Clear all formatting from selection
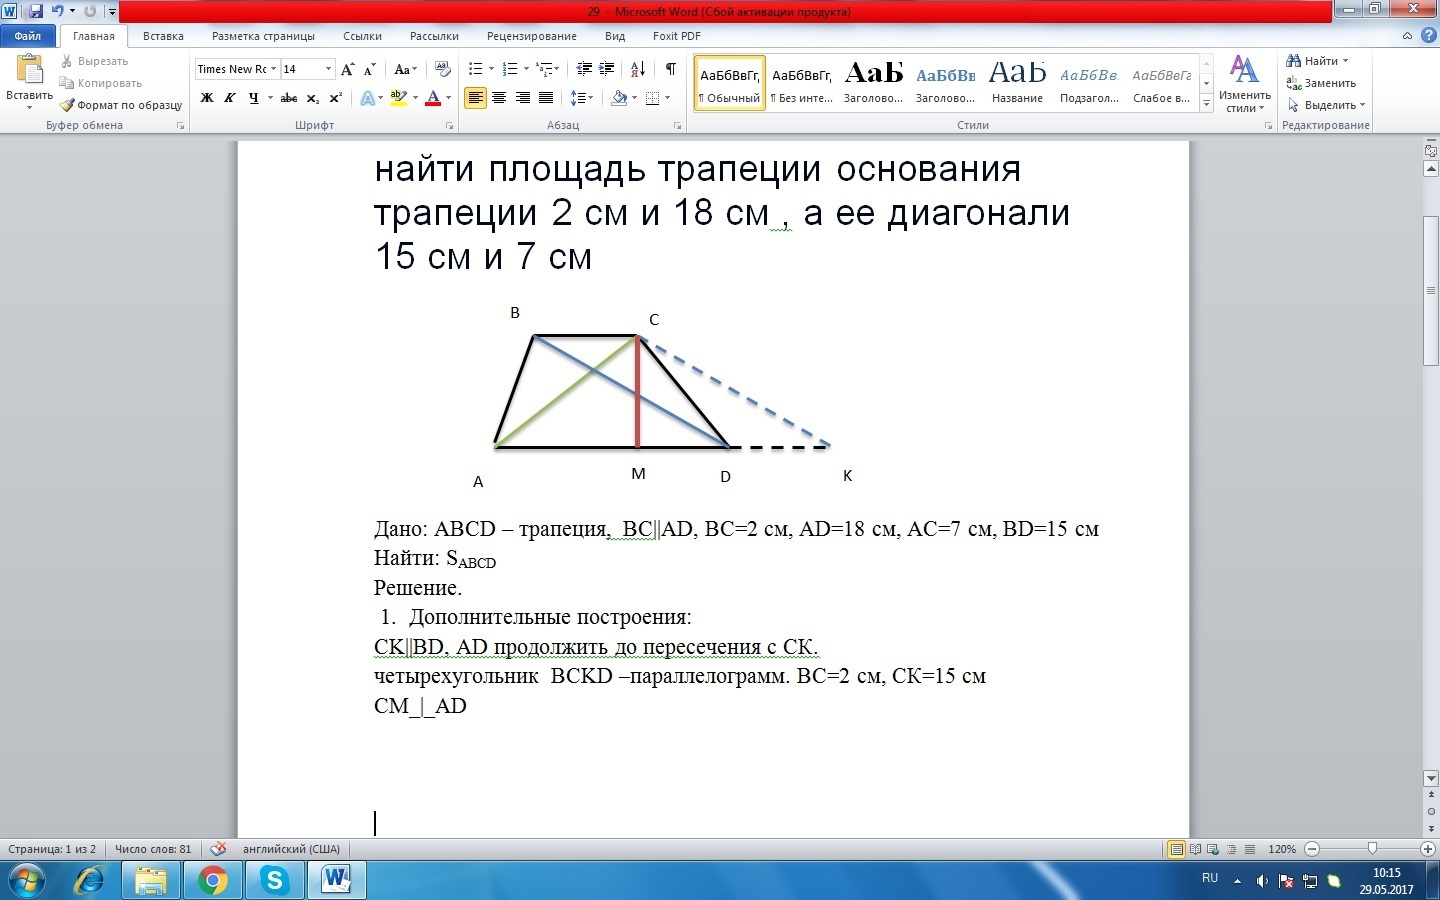1440x900 pixels. (444, 69)
